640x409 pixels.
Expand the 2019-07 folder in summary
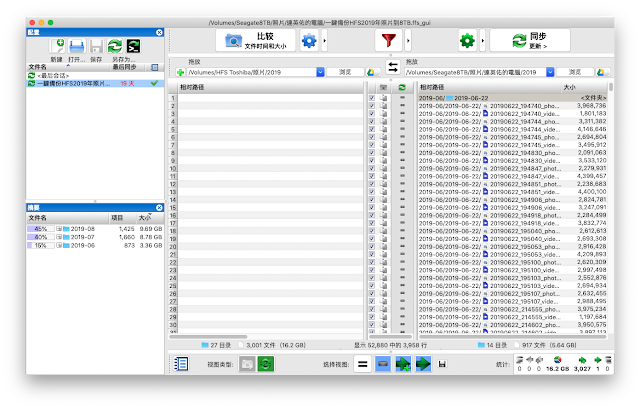click(x=59, y=237)
